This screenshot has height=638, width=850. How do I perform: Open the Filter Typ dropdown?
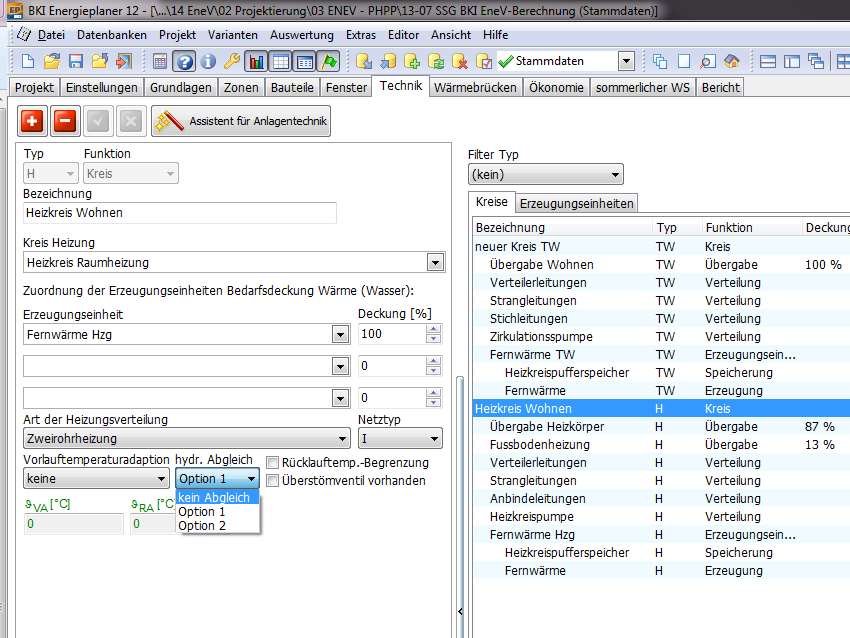click(x=546, y=175)
